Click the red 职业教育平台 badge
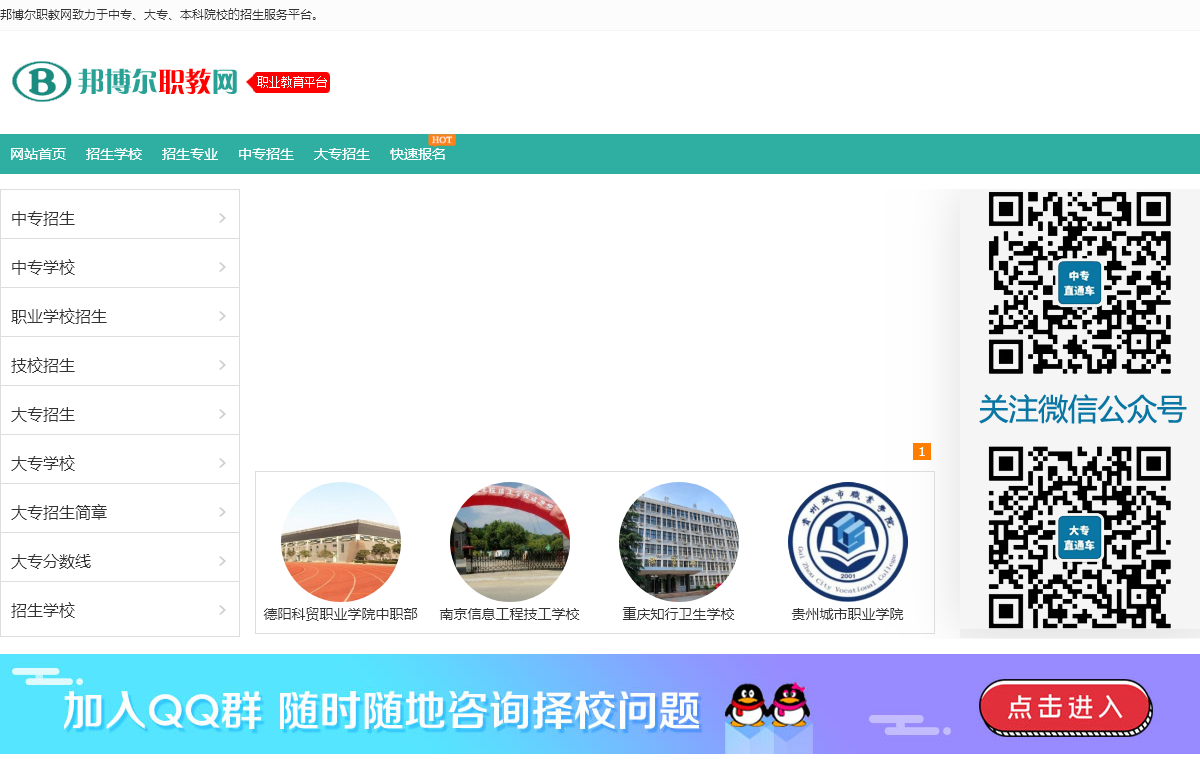 click(290, 82)
